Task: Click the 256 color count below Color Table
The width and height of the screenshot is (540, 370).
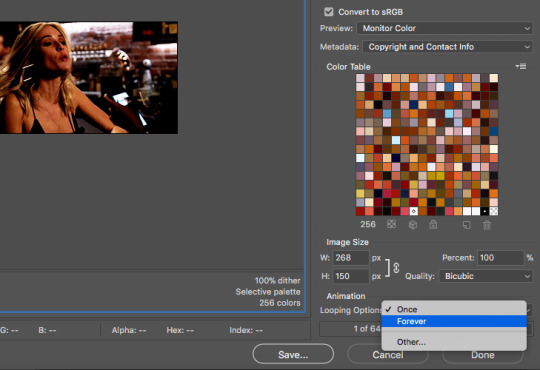Action: pos(368,224)
